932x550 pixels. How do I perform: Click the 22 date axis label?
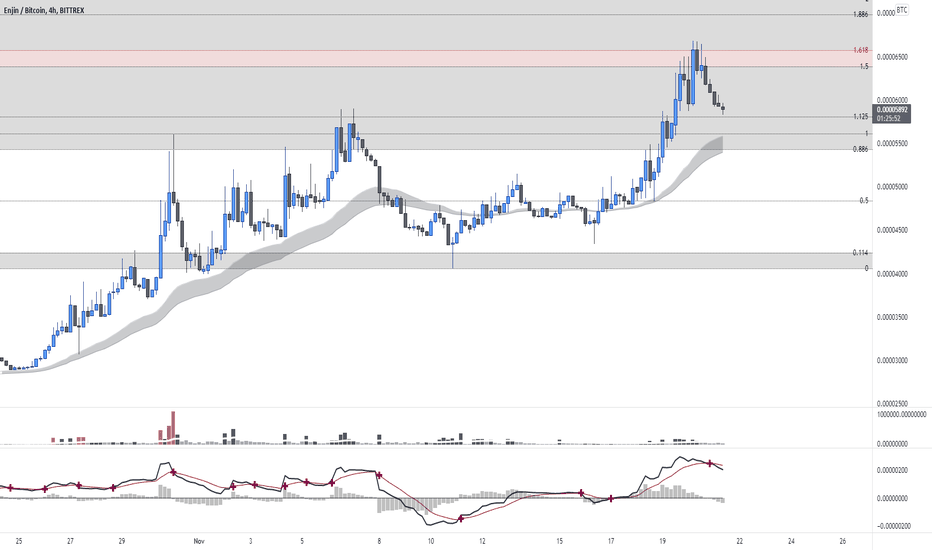[x=740, y=542]
